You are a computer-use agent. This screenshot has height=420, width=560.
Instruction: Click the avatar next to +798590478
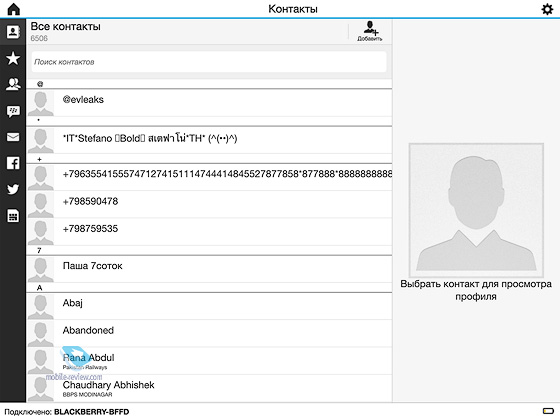[x=41, y=205]
